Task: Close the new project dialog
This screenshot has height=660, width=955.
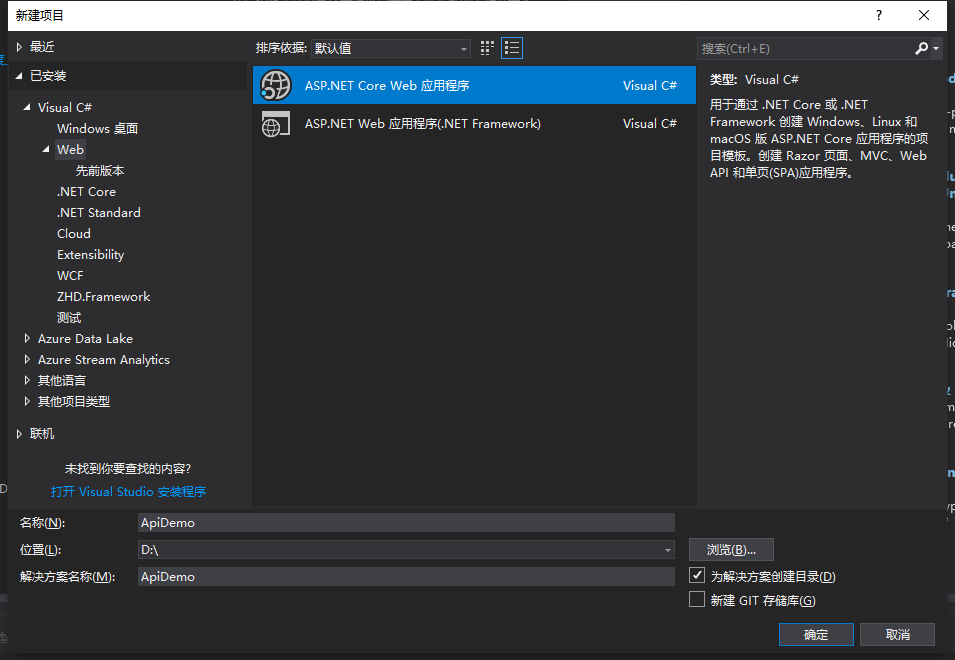Action: tap(924, 15)
